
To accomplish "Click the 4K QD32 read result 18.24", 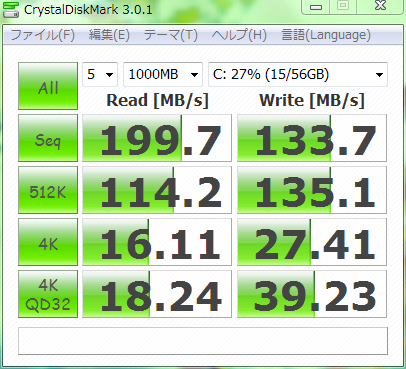I will click(x=157, y=294).
